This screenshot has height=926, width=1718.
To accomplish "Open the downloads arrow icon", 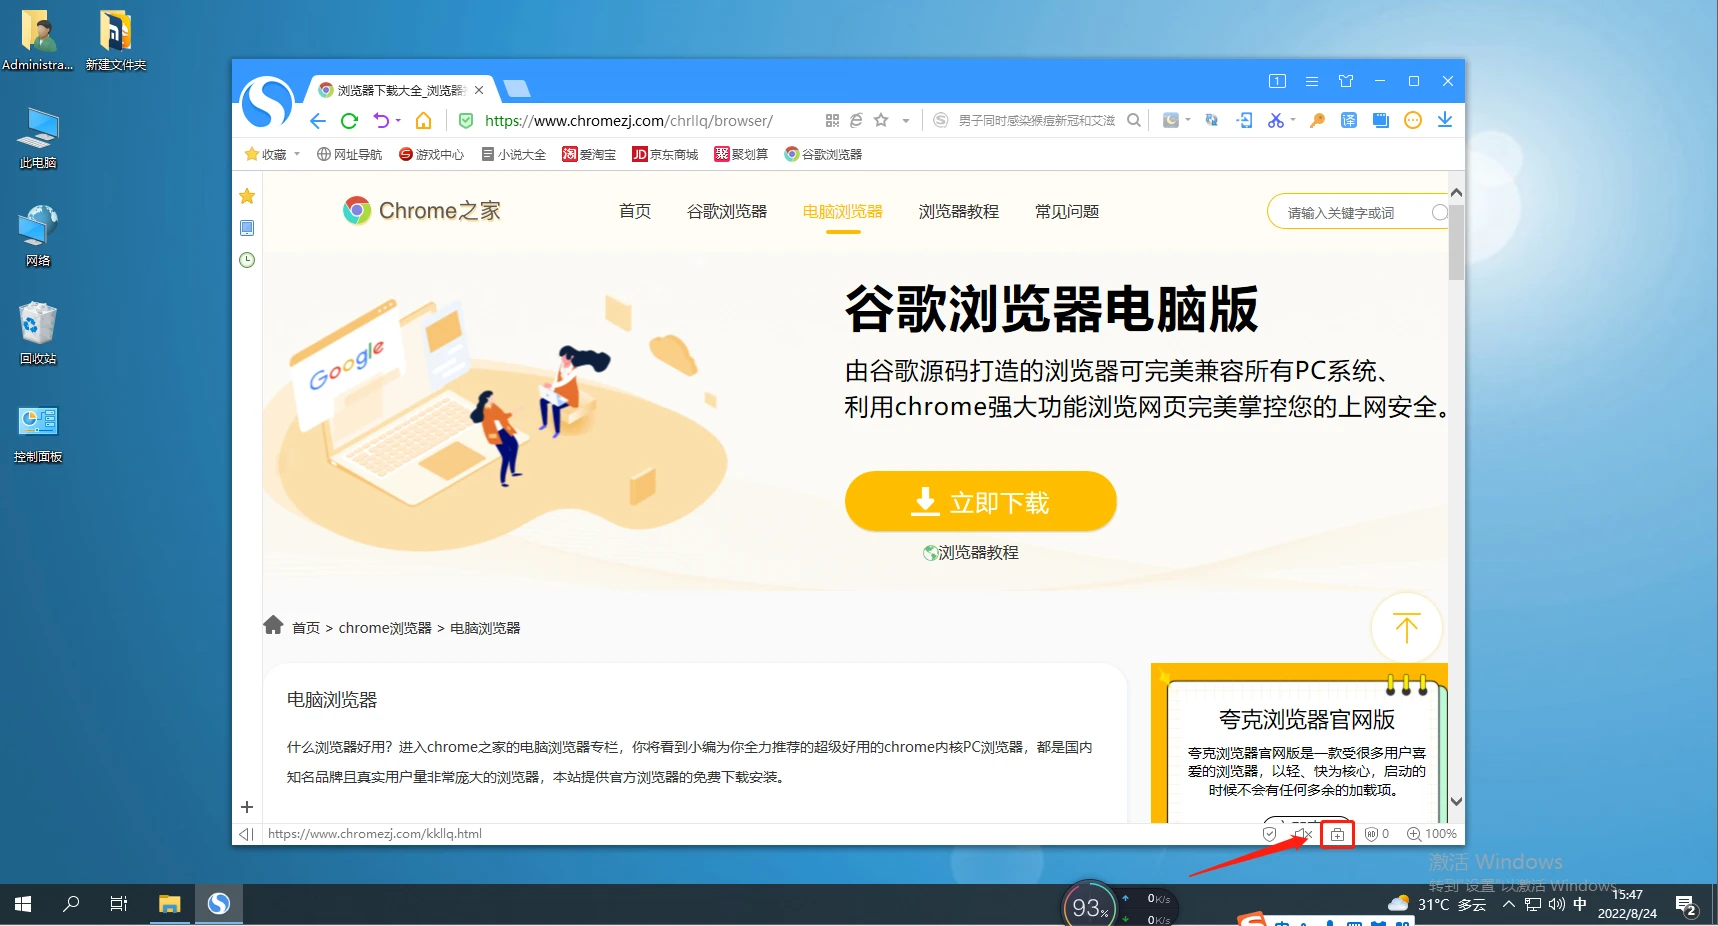I will 1445,120.
